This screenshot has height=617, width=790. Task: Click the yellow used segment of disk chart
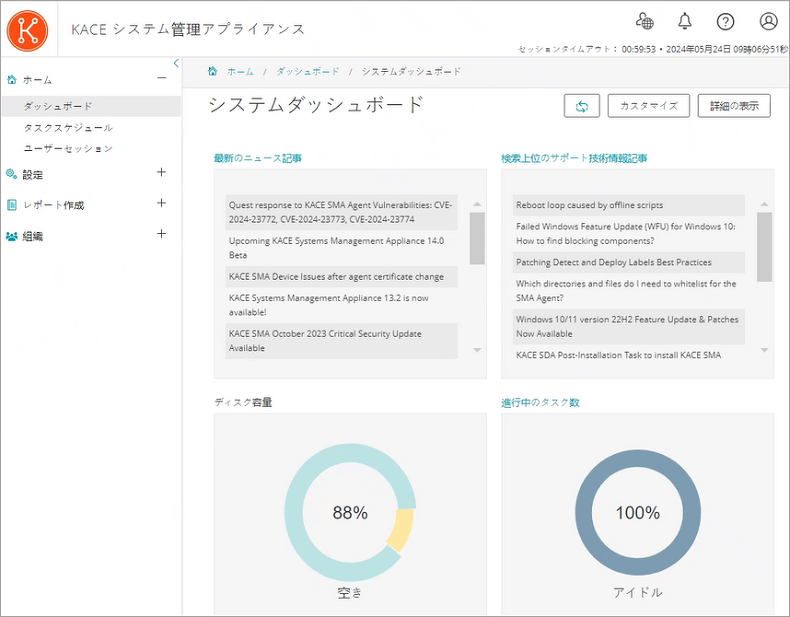coord(402,530)
